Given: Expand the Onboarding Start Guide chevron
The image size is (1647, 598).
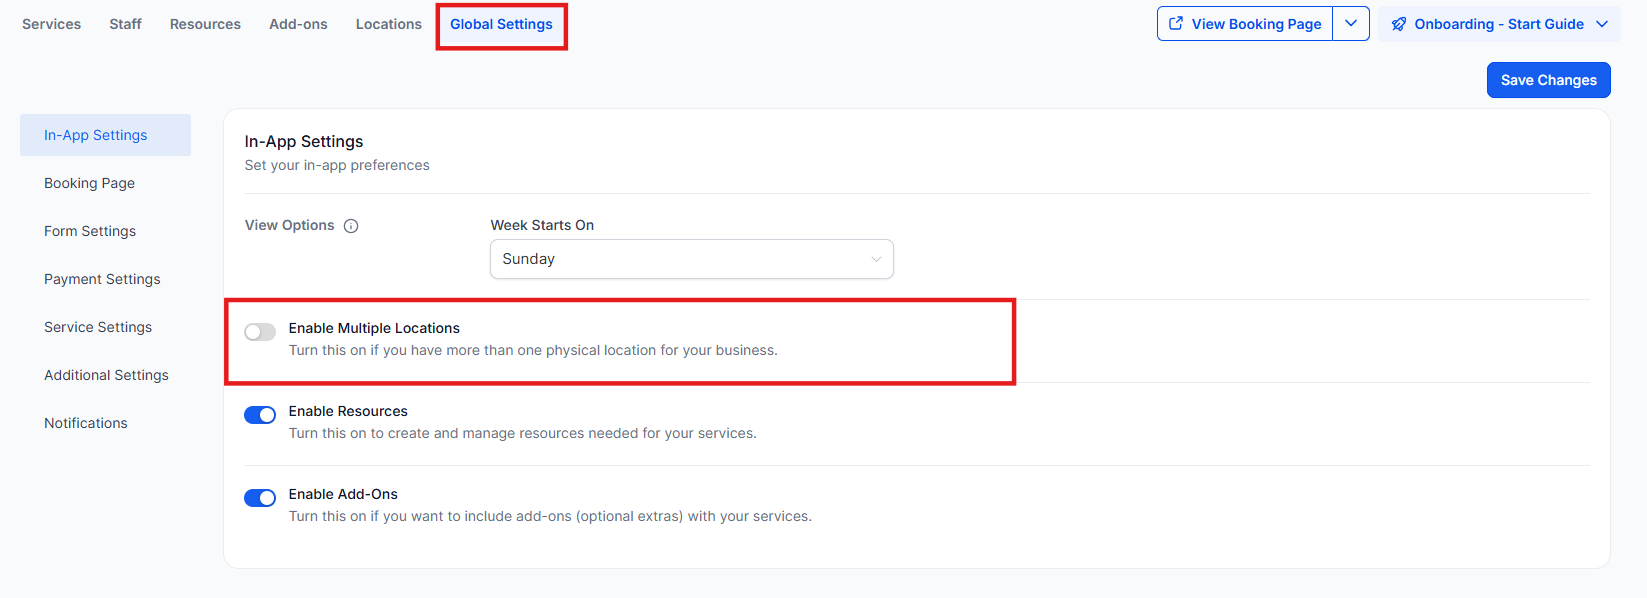Looking at the screenshot, I should point(1602,24).
